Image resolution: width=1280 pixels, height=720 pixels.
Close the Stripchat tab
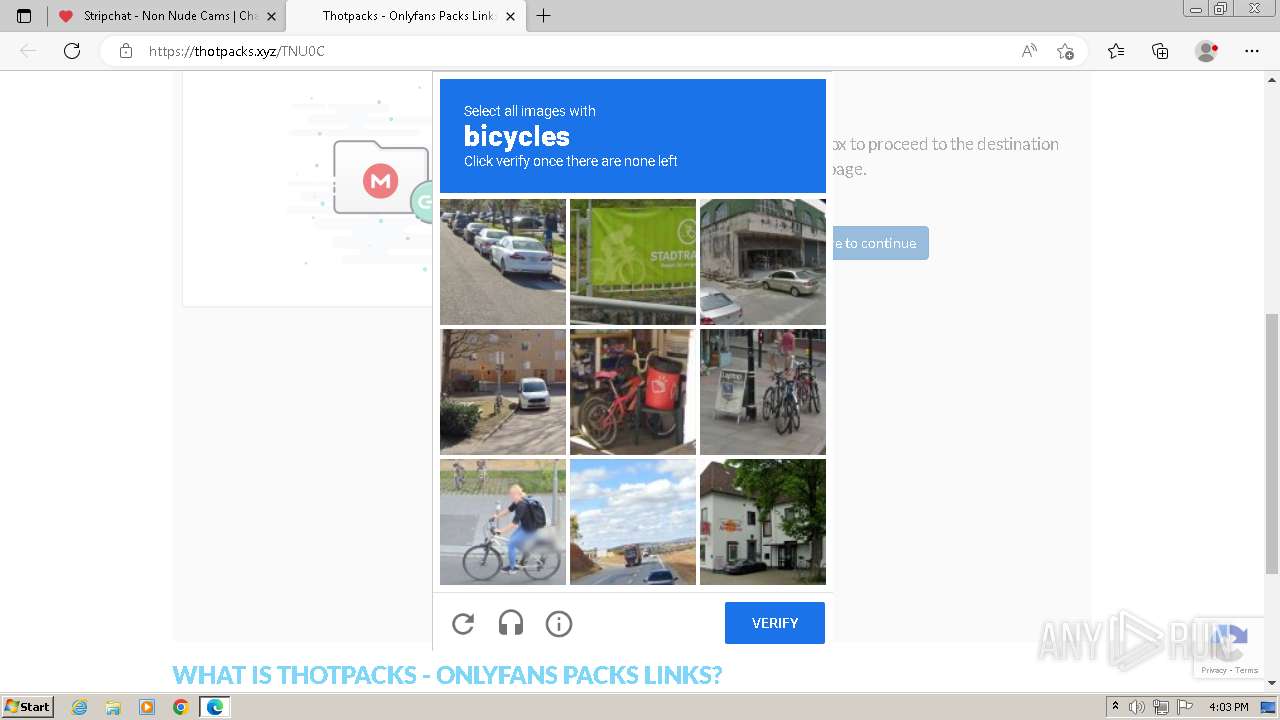[271, 16]
